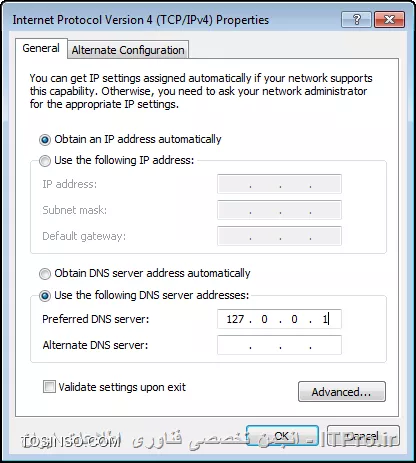The height and width of the screenshot is (463, 416).
Task: Confirm with the OK button
Action: click(282, 436)
